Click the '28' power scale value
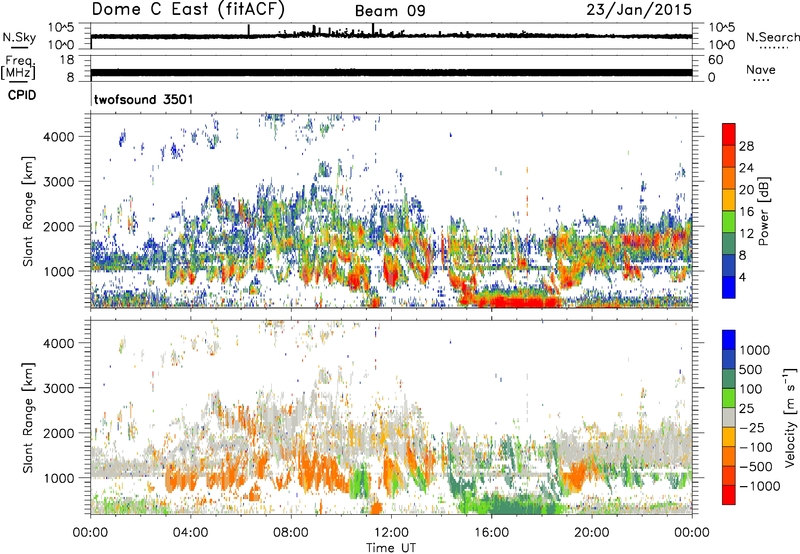Viewport: 800px width, 554px height. 746,146
